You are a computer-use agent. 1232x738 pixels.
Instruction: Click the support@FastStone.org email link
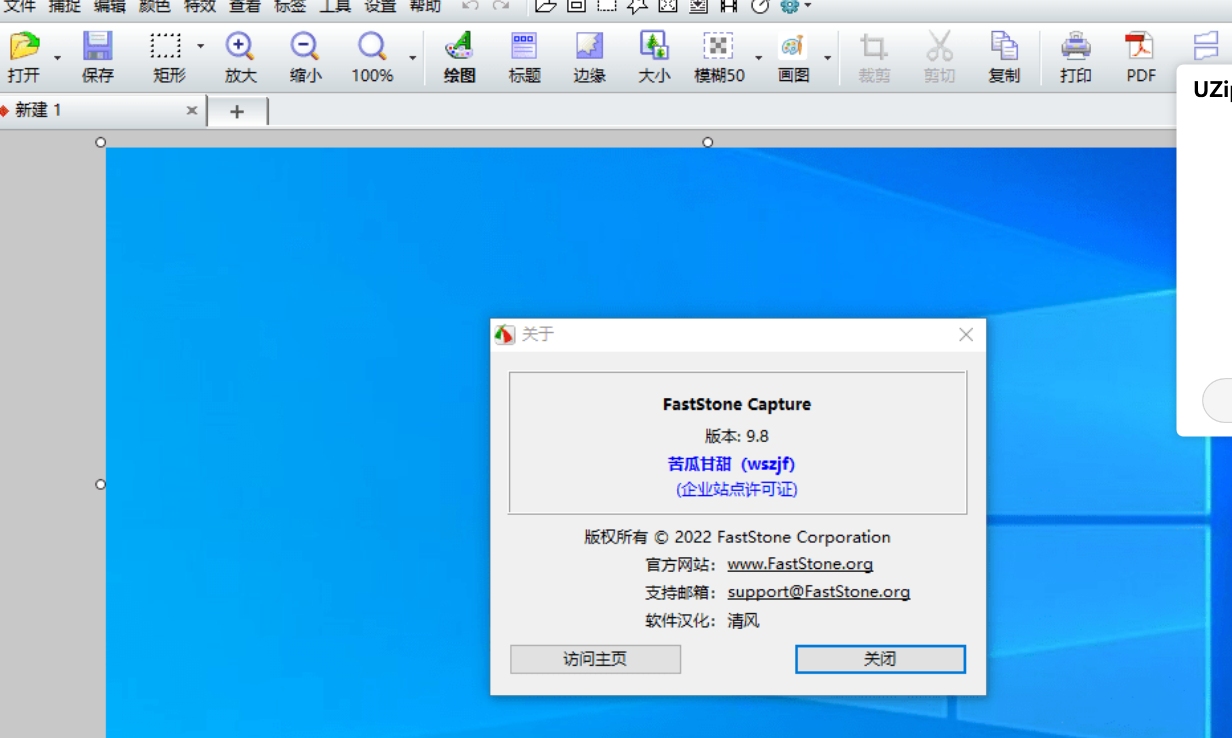[819, 591]
